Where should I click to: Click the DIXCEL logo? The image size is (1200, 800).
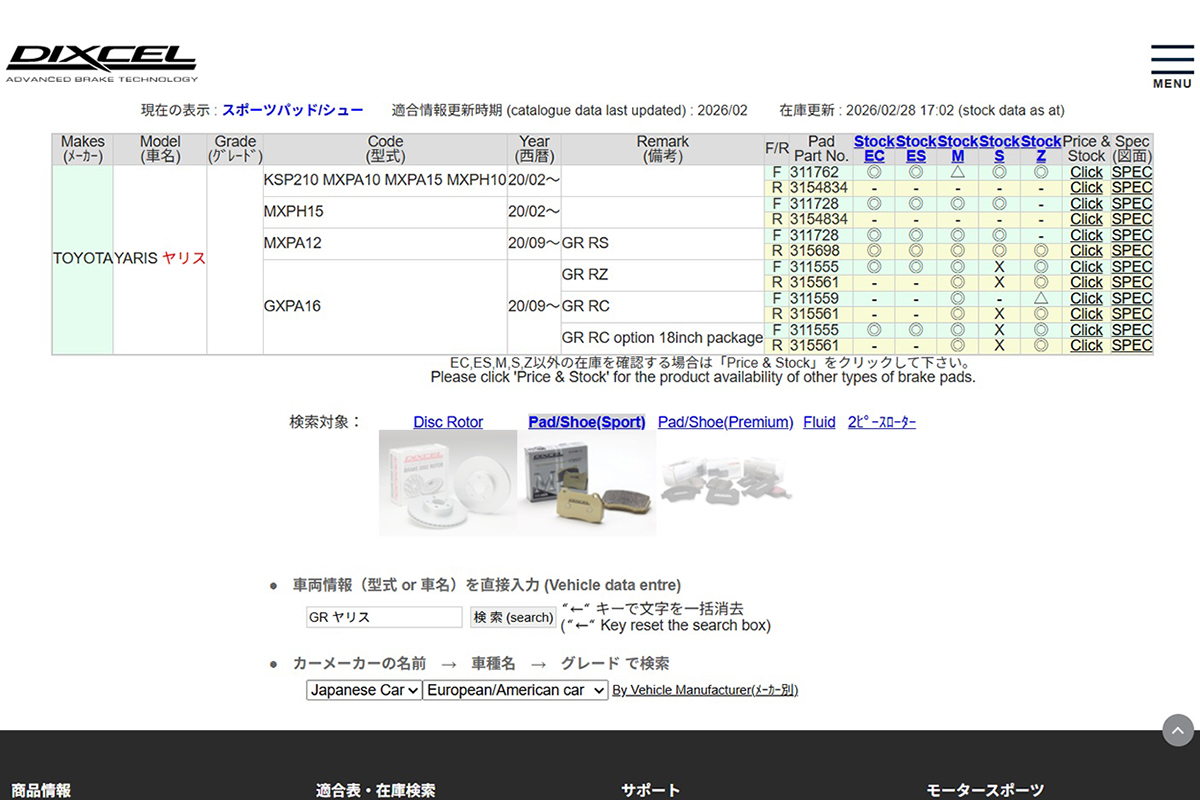pyautogui.click(x=101, y=62)
